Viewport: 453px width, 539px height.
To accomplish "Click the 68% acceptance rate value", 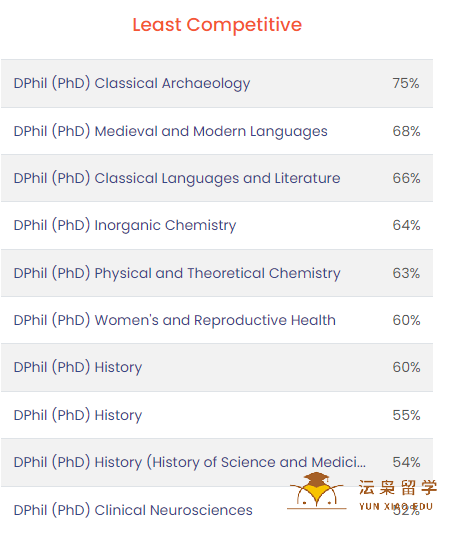I will coord(406,131).
